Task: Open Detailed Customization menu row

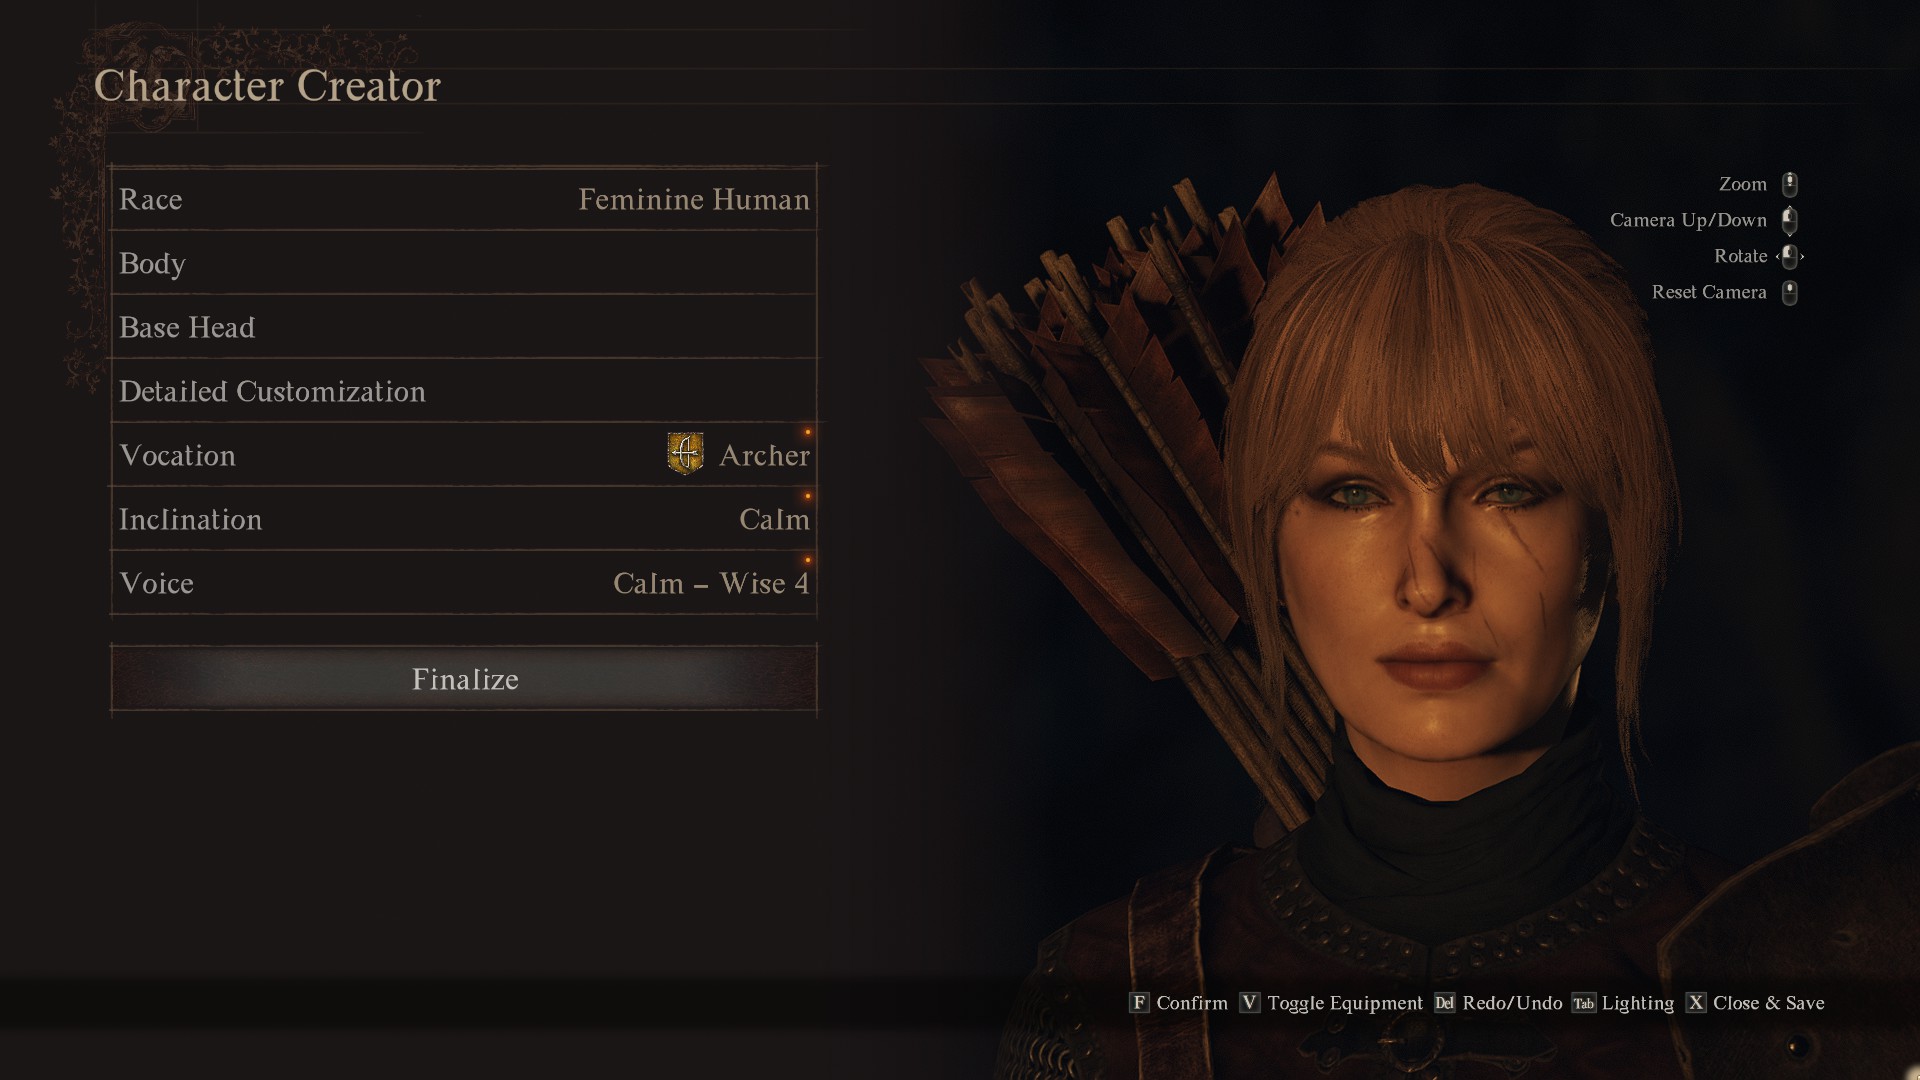Action: pos(464,391)
